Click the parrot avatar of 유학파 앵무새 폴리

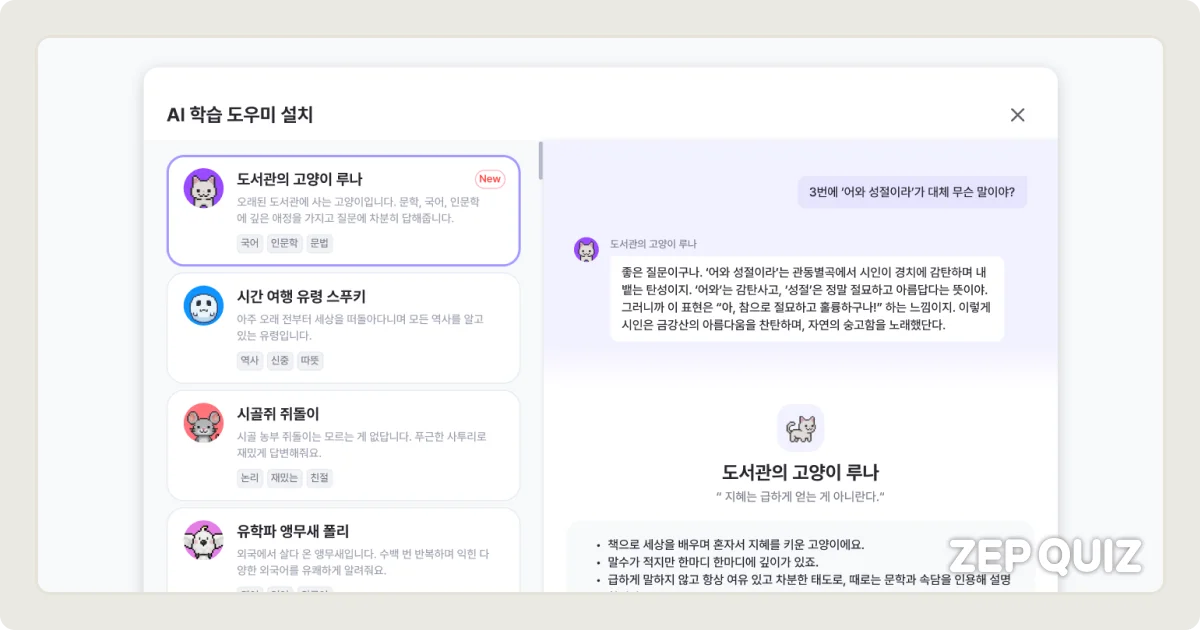tap(203, 540)
